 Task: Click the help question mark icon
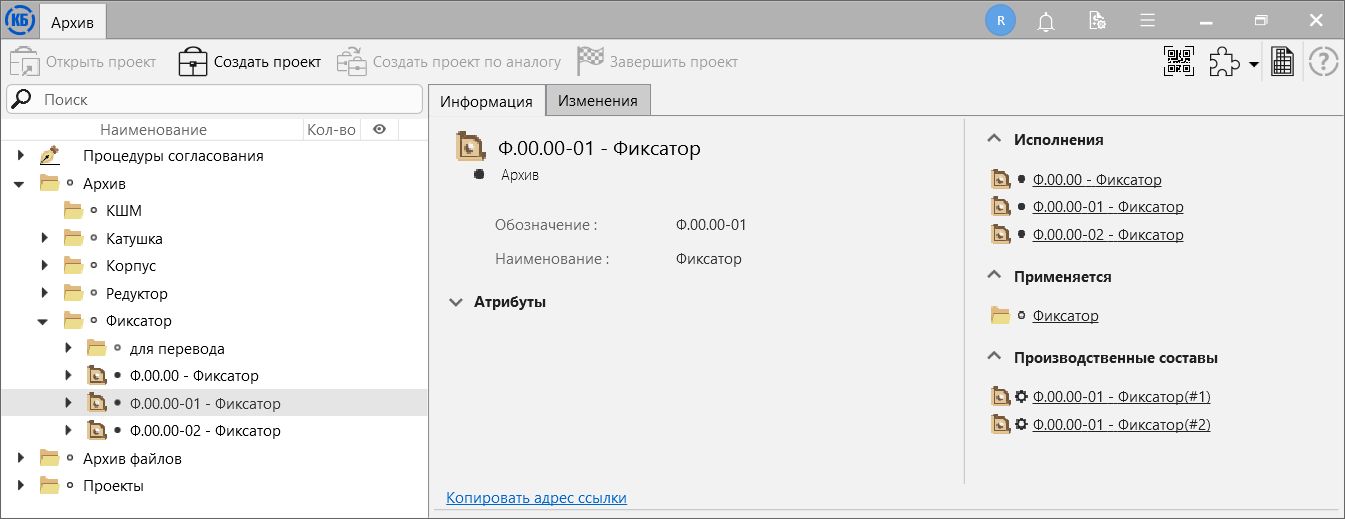(1323, 62)
